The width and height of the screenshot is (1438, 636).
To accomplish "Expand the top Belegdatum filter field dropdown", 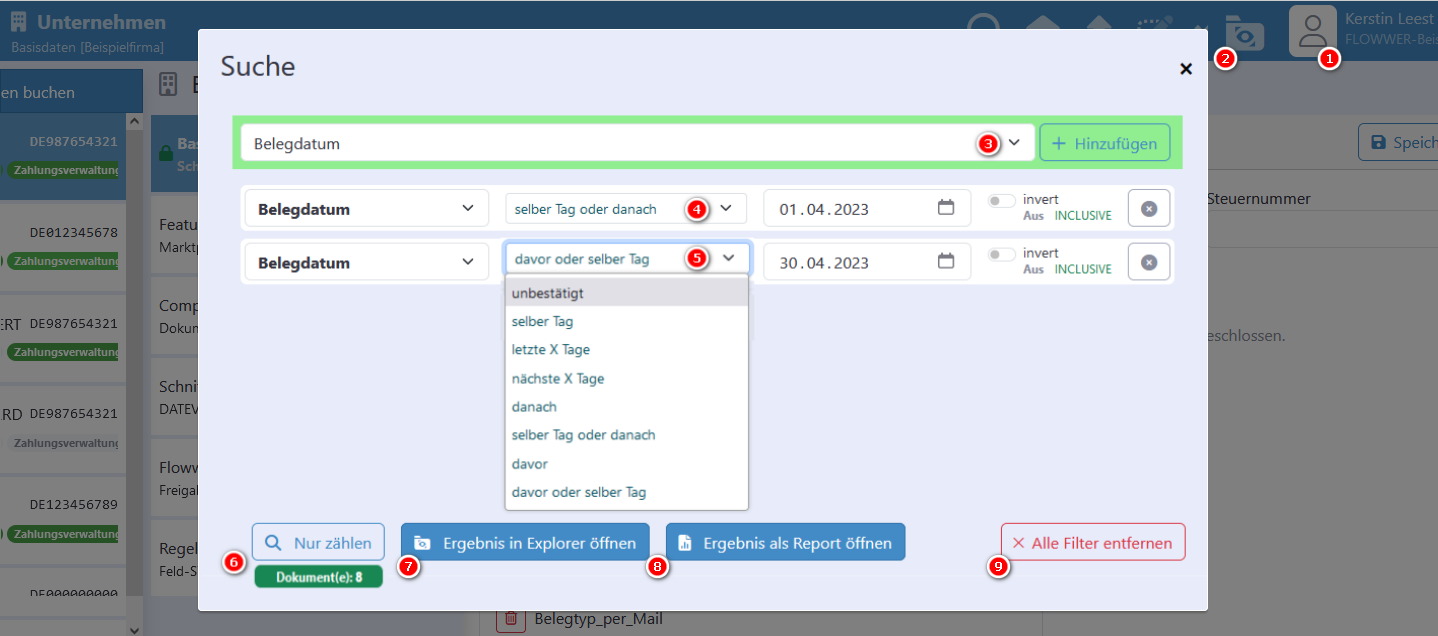I will 1014,143.
